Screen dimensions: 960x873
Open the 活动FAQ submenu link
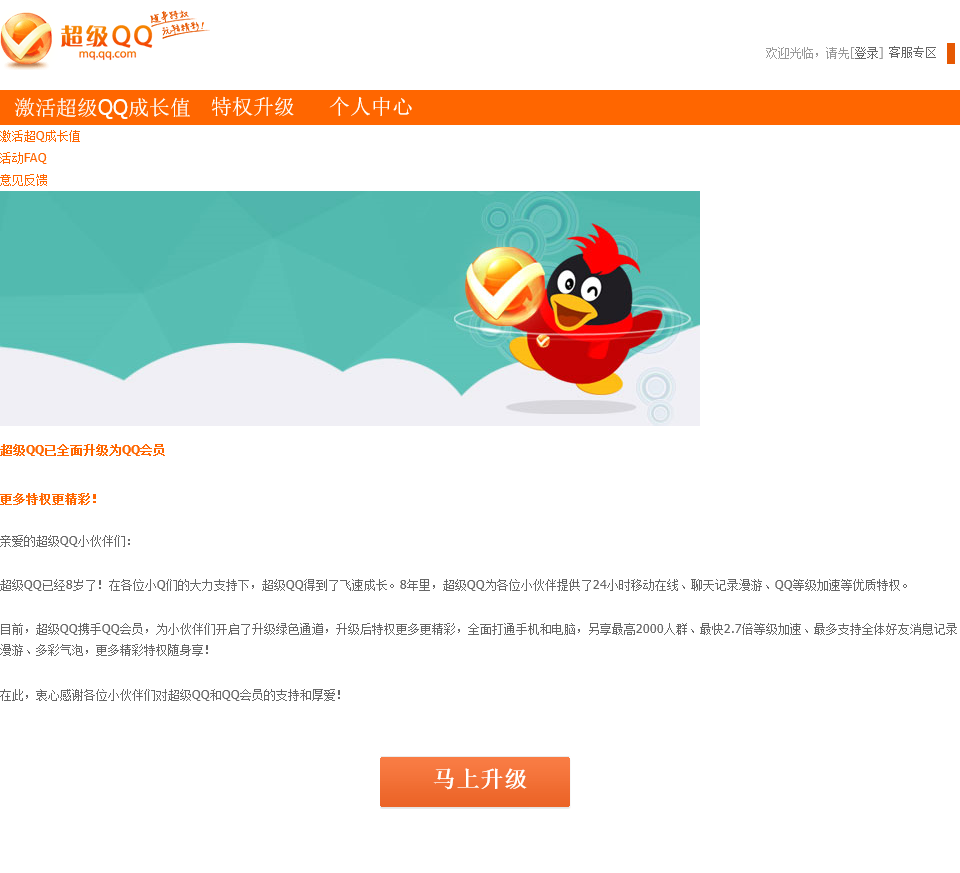[x=23, y=158]
